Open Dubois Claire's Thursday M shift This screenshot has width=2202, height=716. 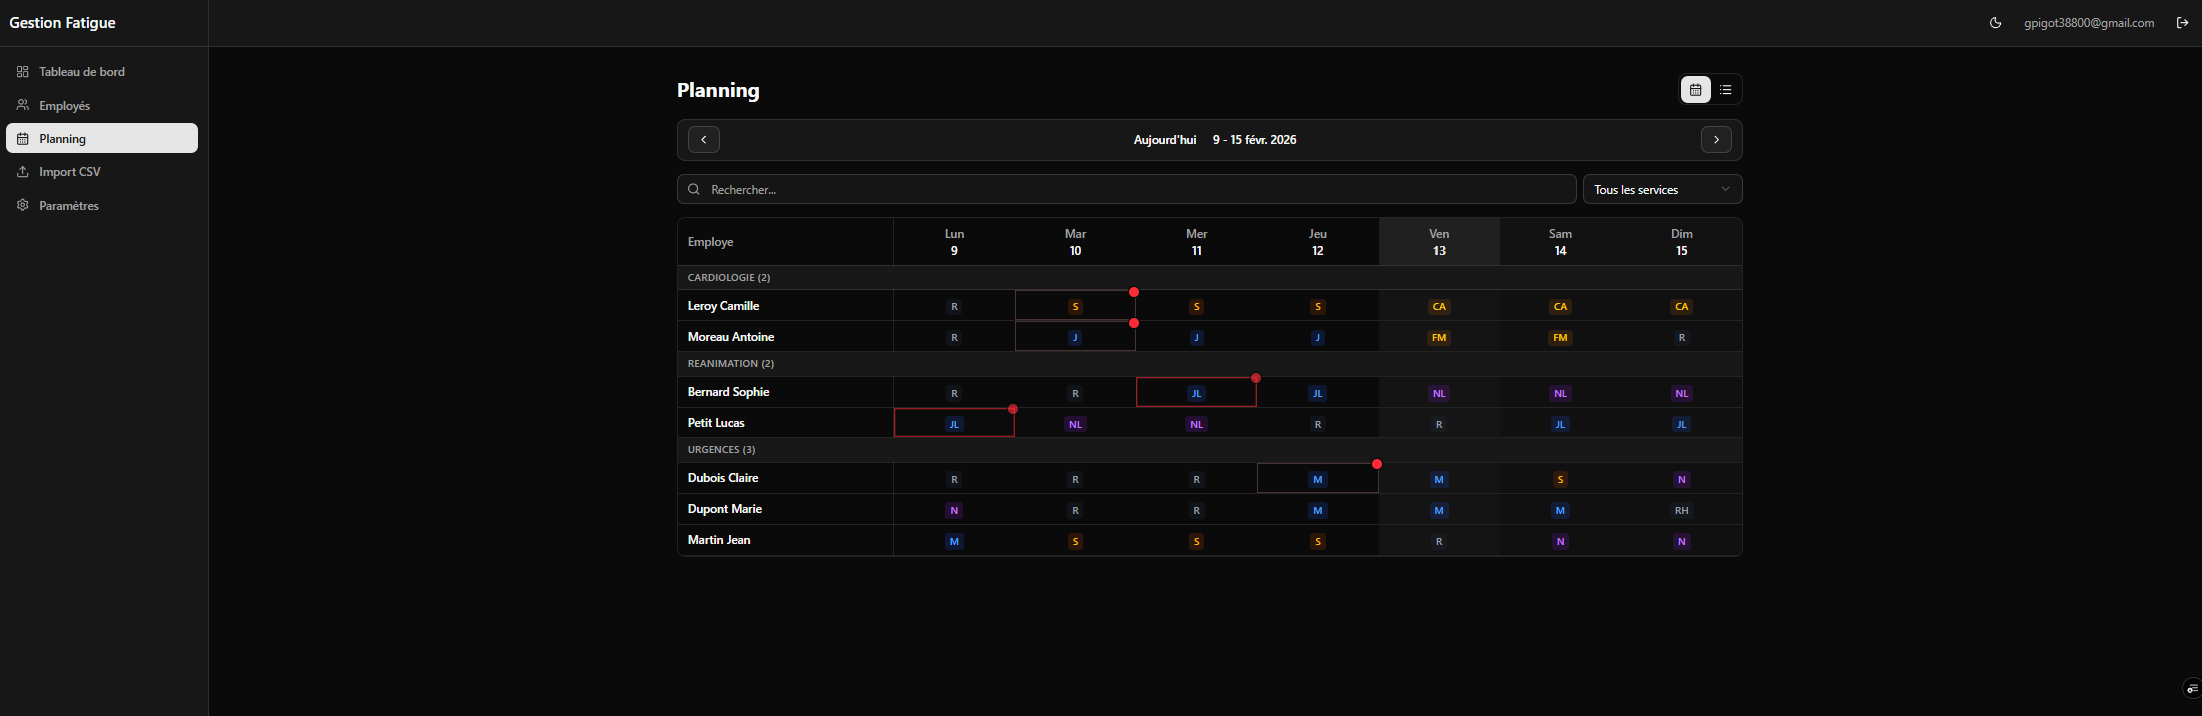point(1317,480)
